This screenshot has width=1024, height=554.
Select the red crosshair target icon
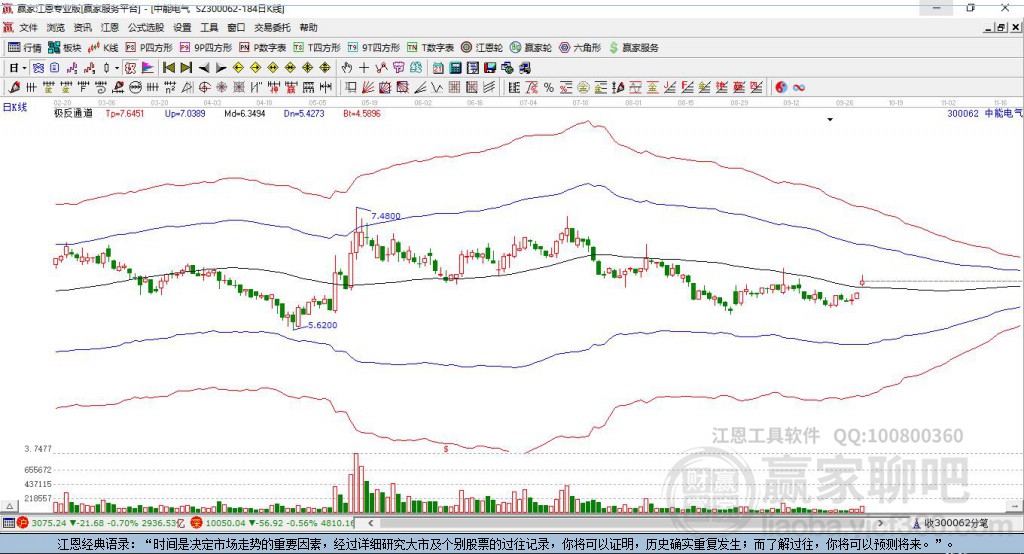(204, 88)
